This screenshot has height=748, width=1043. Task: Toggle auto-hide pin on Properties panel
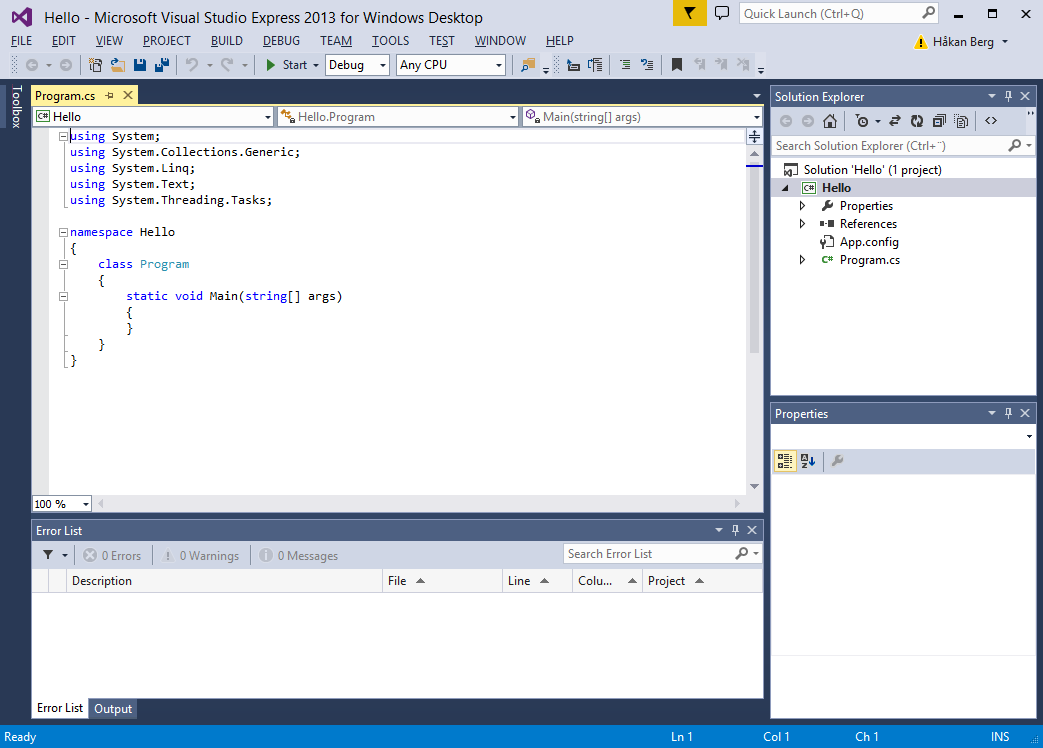1008,414
